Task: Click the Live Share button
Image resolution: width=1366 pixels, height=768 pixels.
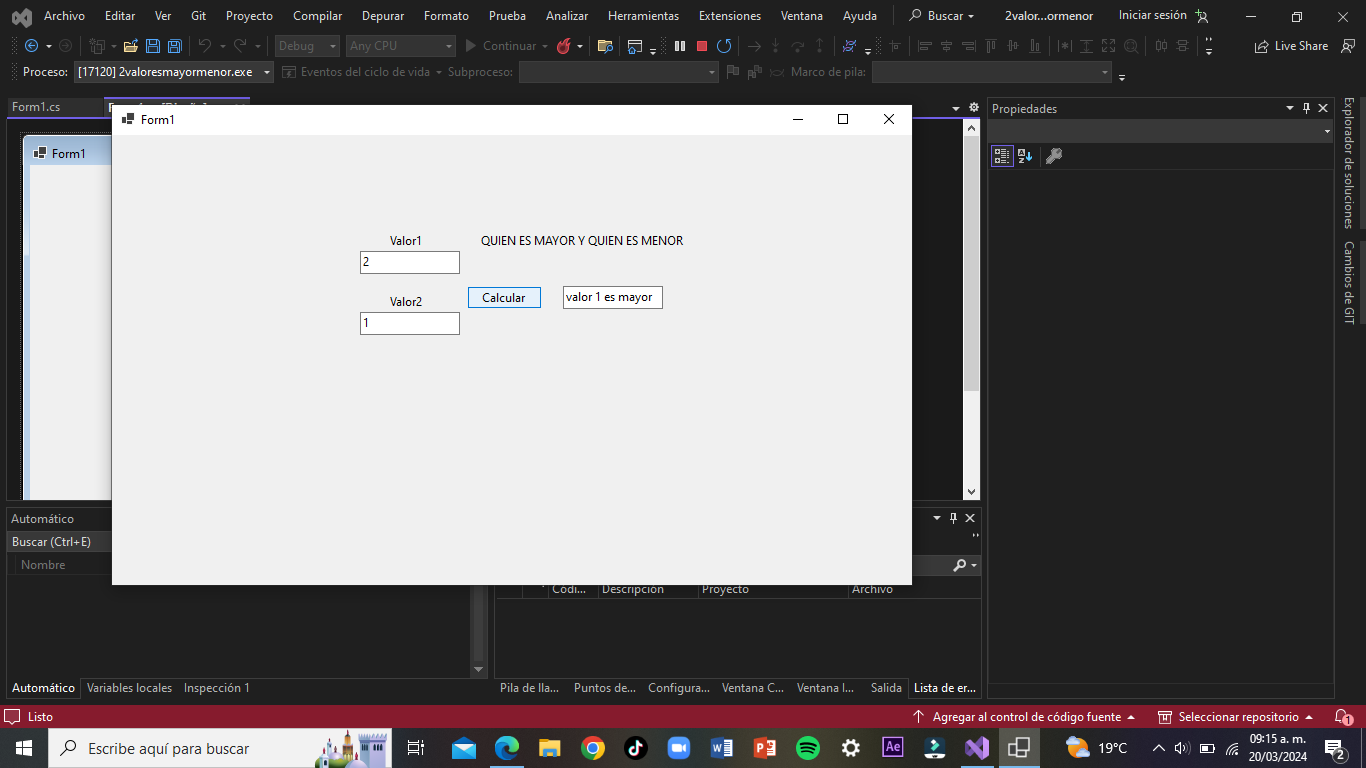Action: [x=1292, y=46]
